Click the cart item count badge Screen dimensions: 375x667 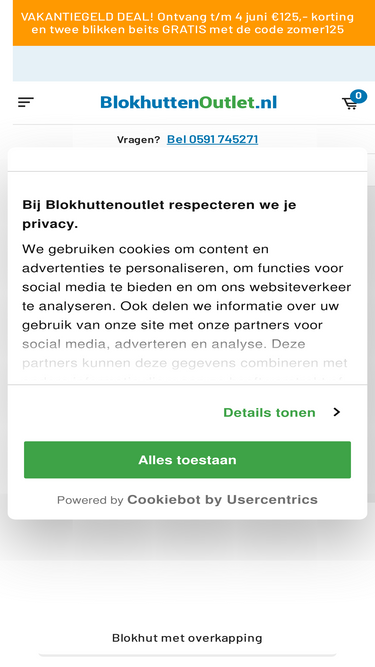point(358,96)
